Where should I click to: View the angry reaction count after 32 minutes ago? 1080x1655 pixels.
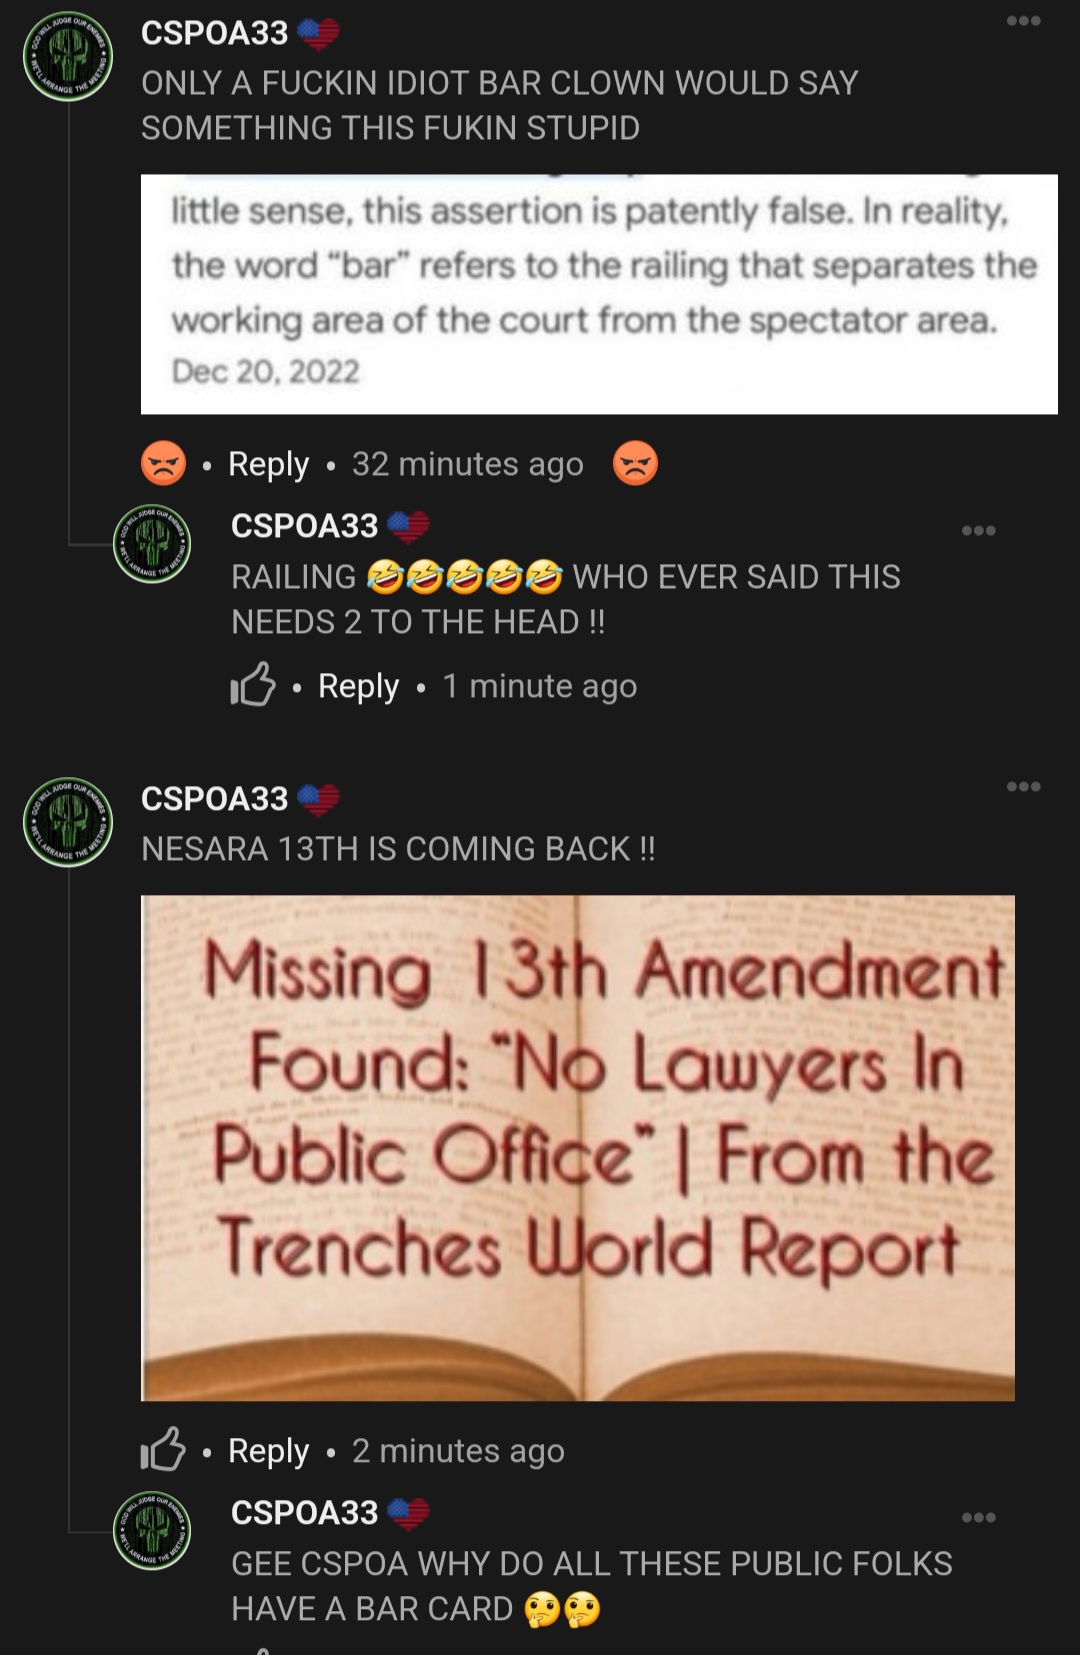pyautogui.click(x=635, y=464)
